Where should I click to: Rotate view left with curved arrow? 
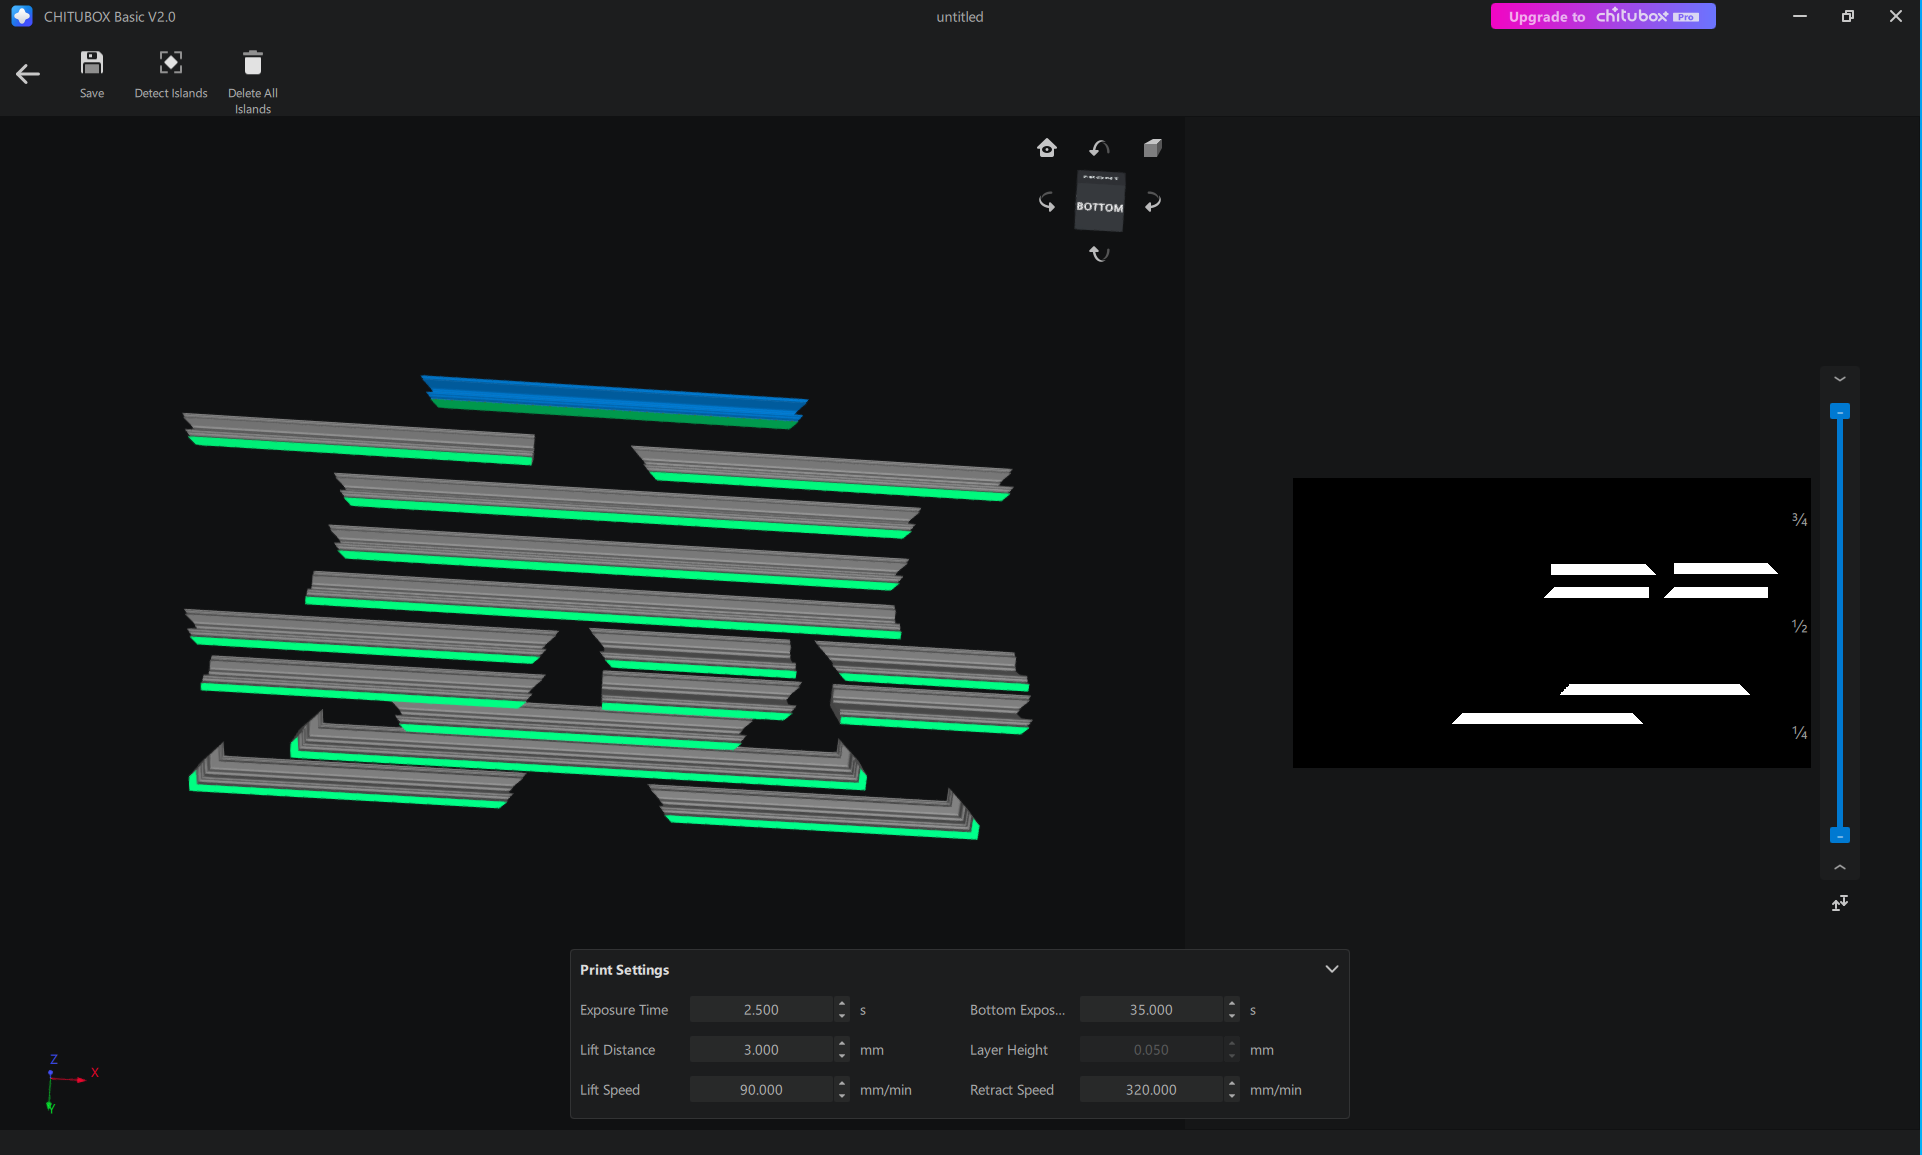pyautogui.click(x=1047, y=202)
